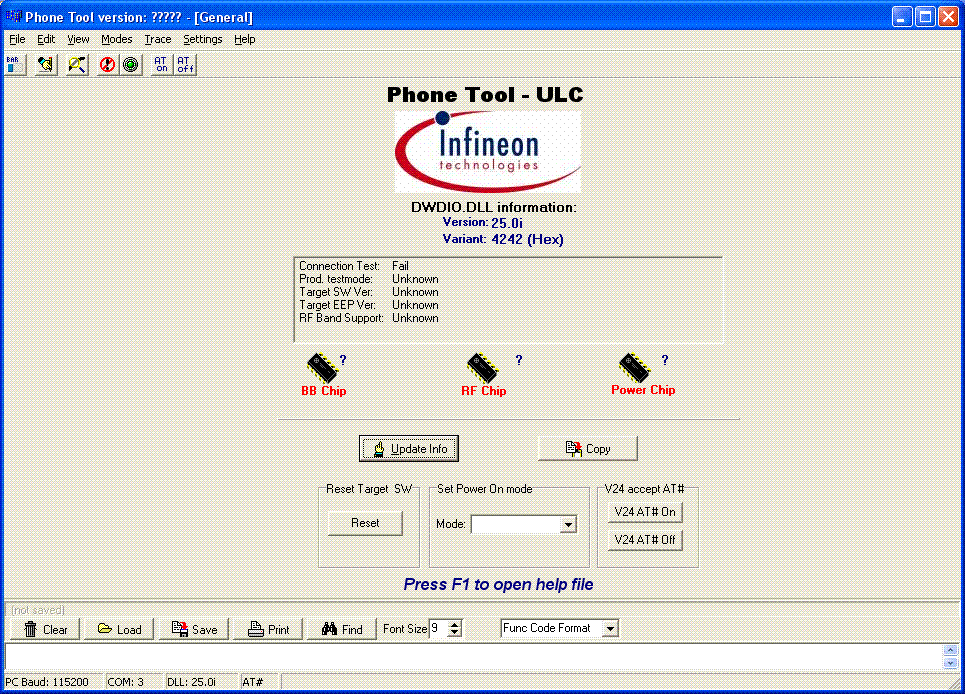Click the AT off toolbar icon

coord(185,65)
